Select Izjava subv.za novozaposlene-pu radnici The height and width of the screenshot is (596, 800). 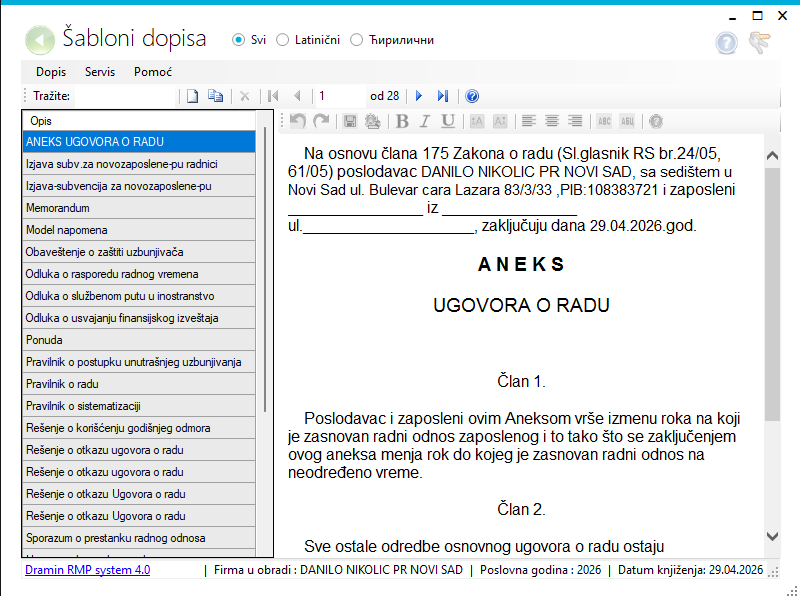point(139,164)
